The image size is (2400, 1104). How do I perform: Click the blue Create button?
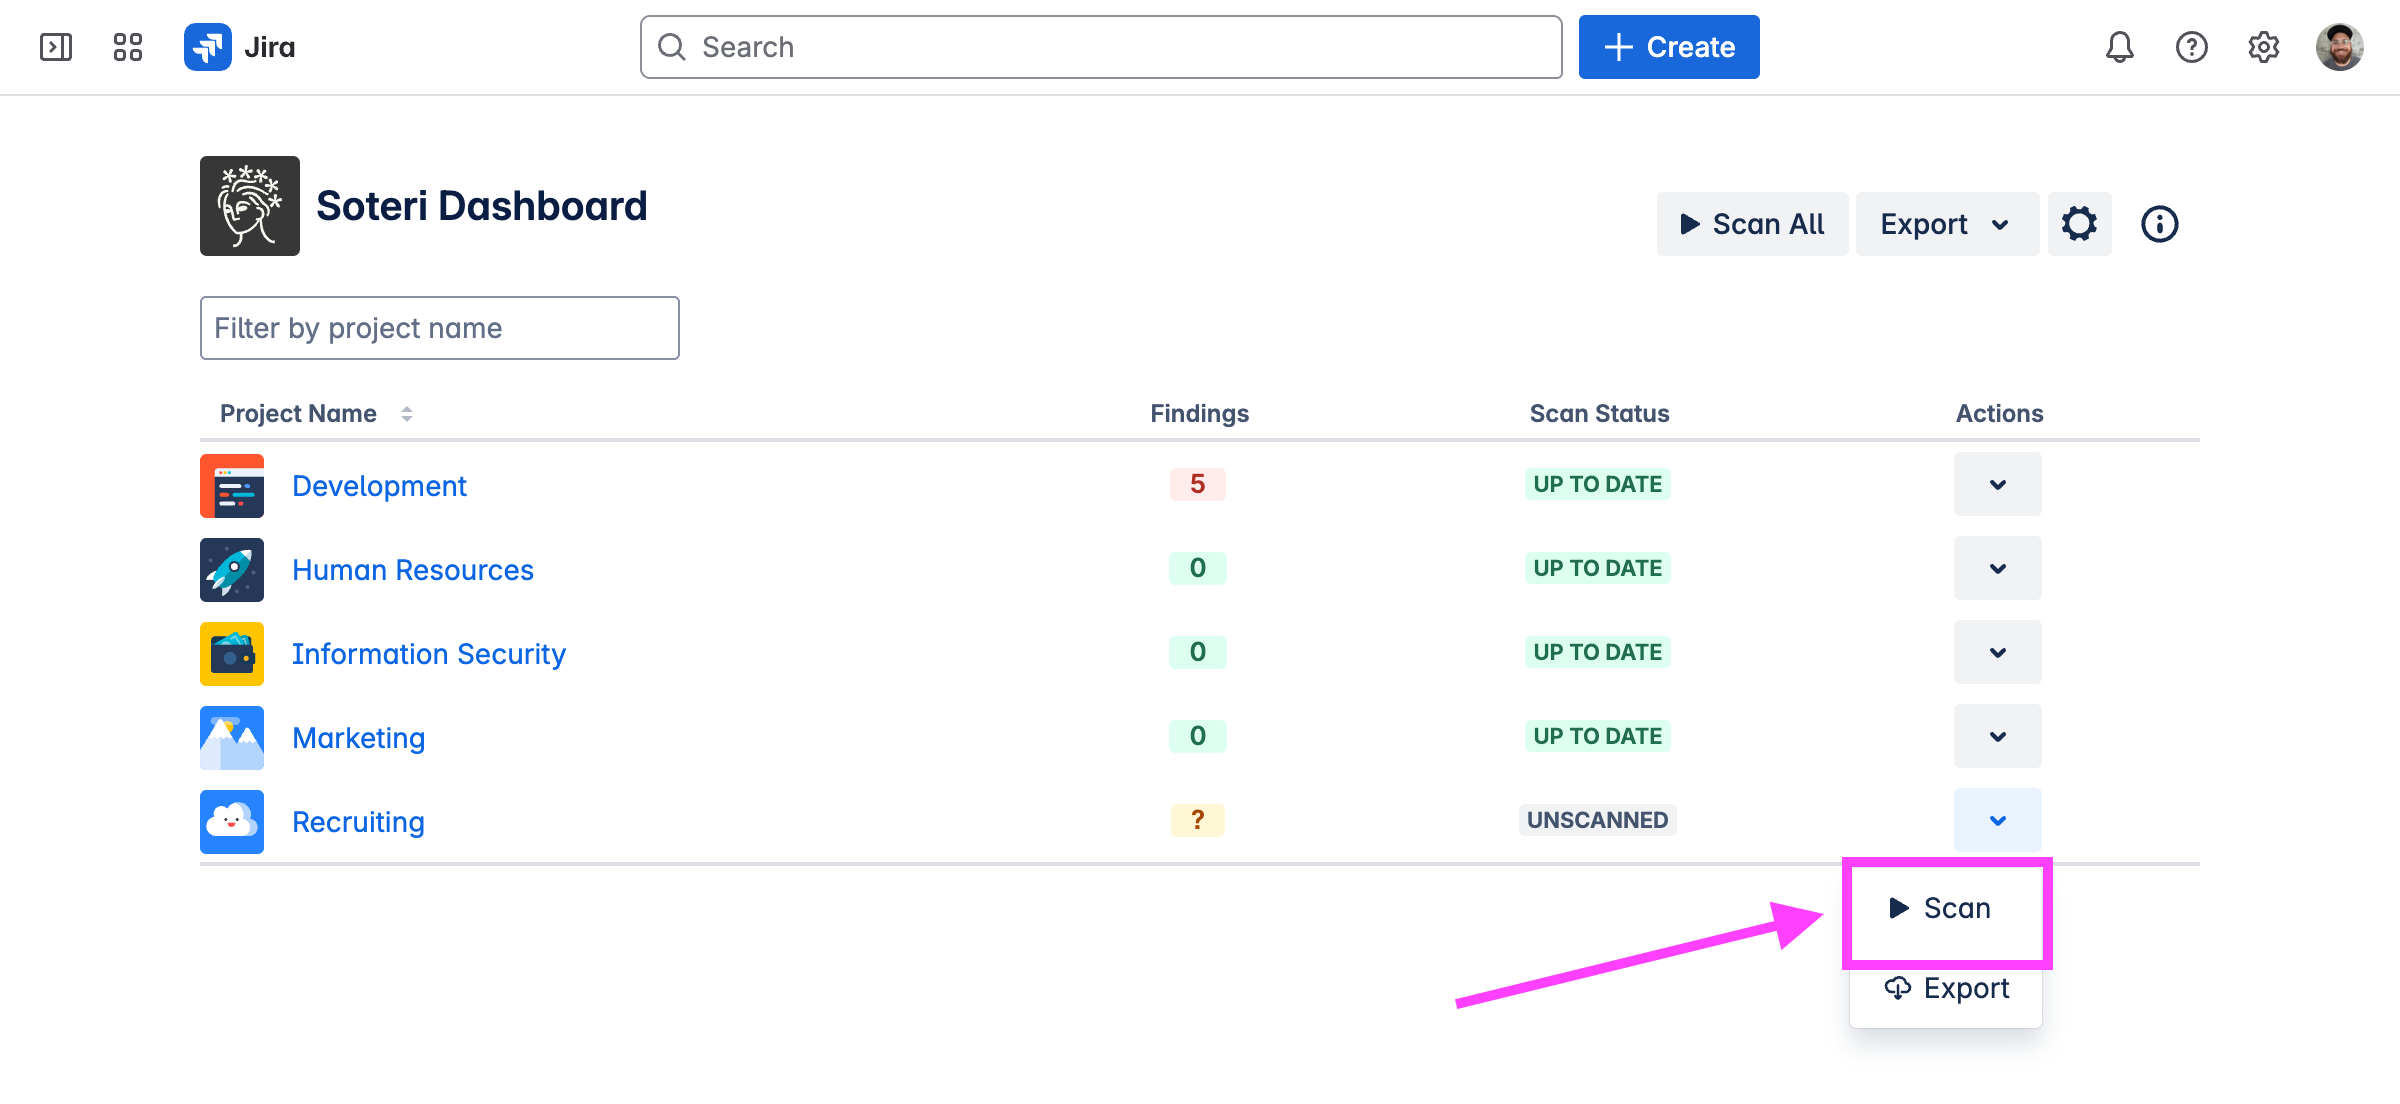click(1668, 47)
